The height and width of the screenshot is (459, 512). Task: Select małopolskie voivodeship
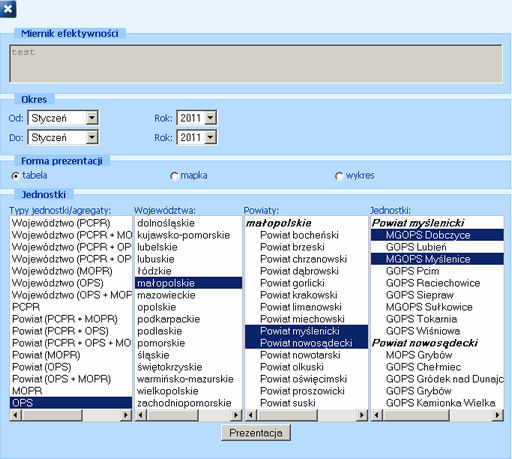point(188,283)
